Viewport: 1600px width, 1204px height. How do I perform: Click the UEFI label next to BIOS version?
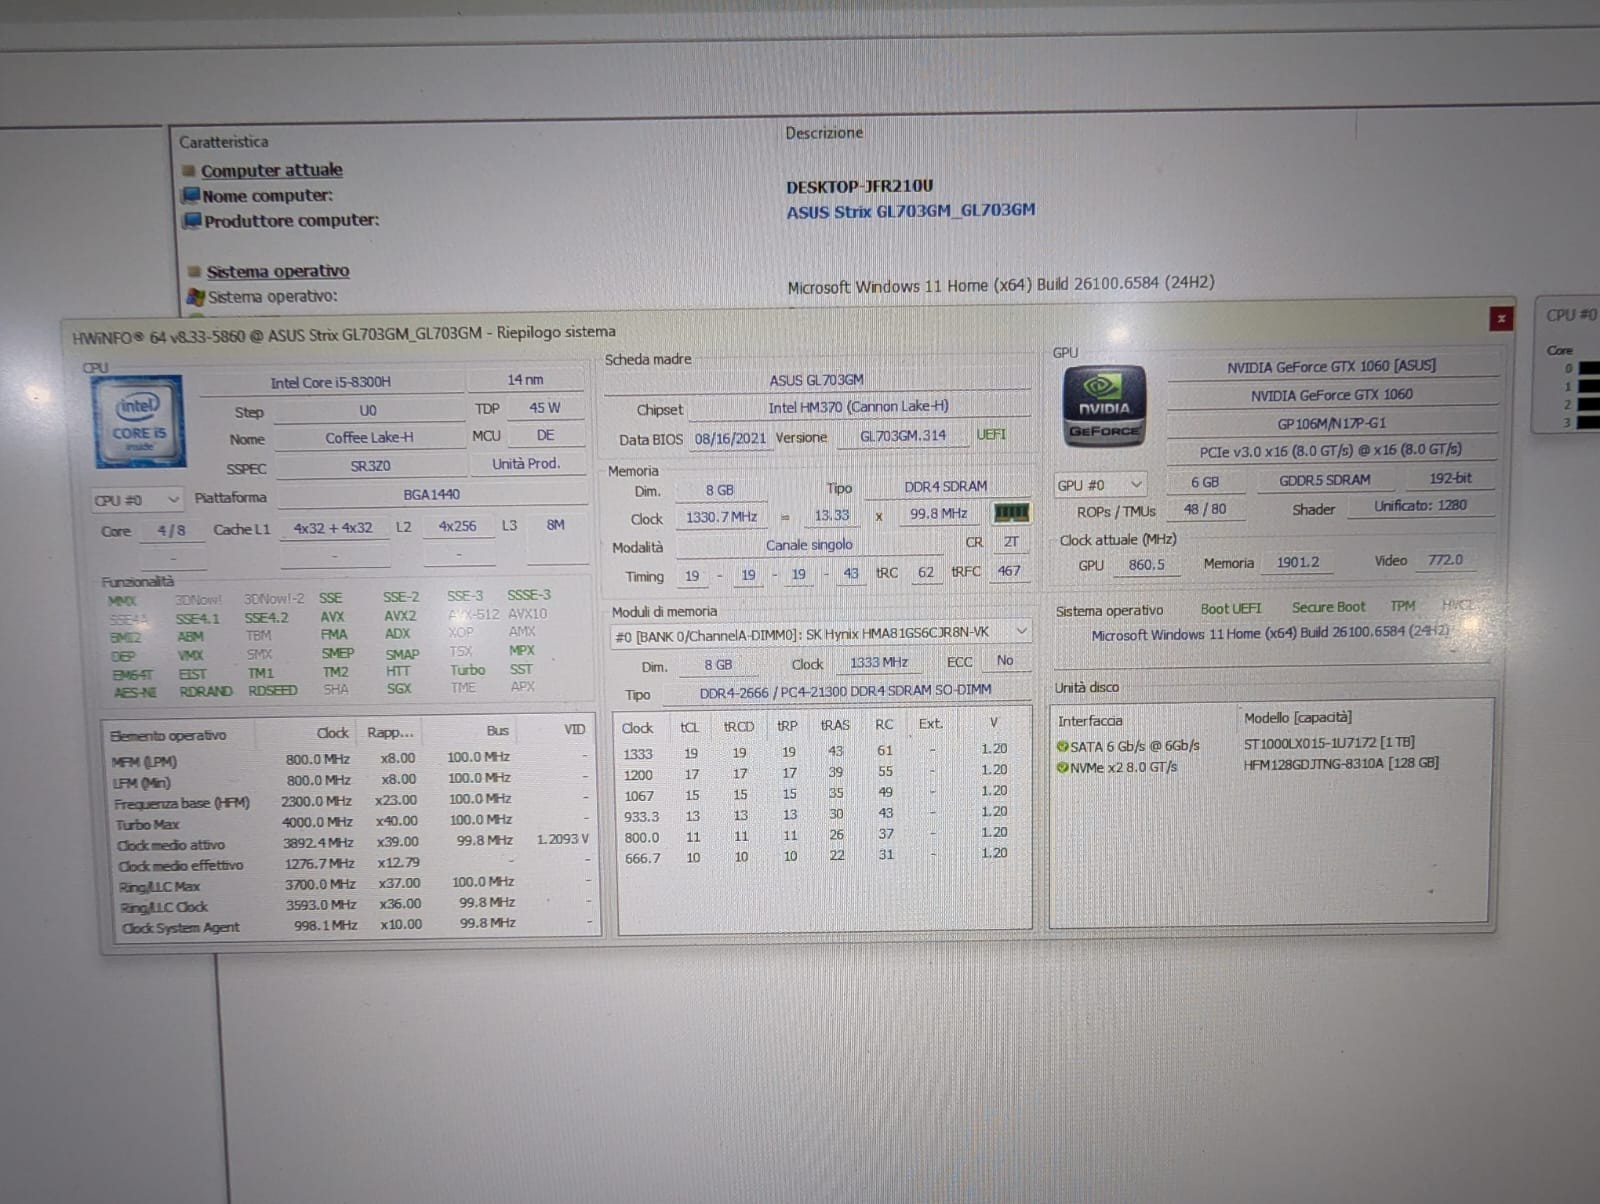[991, 435]
